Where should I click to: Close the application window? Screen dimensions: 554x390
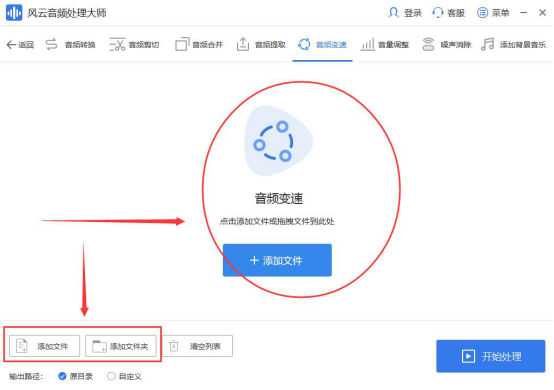[x=542, y=13]
